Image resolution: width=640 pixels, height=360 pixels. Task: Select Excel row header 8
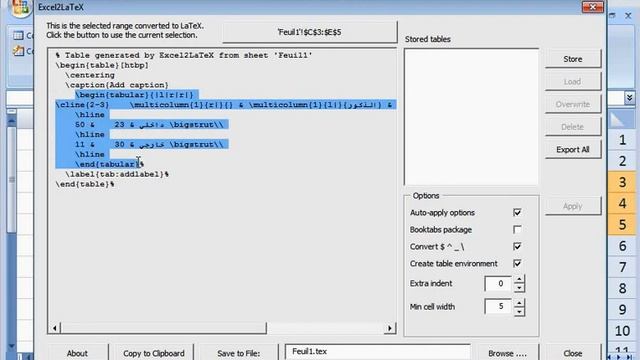pos(622,289)
